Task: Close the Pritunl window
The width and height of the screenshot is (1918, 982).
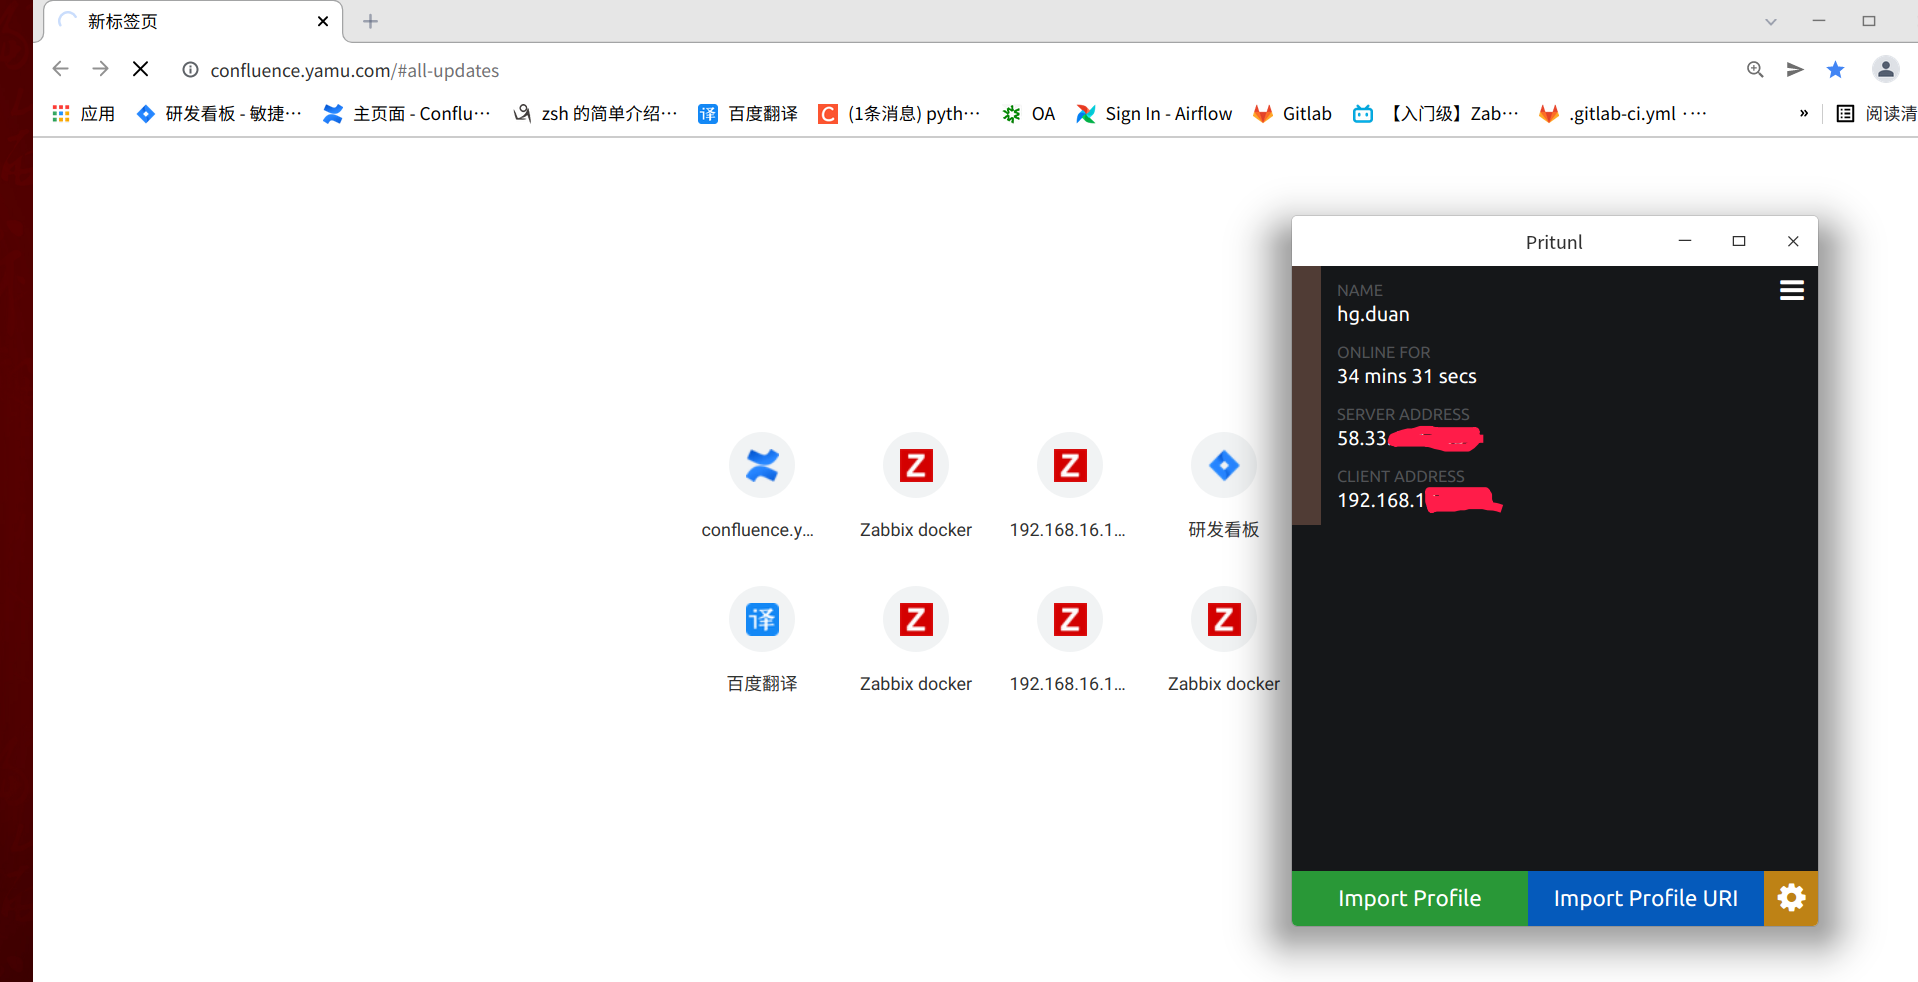Action: click(x=1793, y=241)
